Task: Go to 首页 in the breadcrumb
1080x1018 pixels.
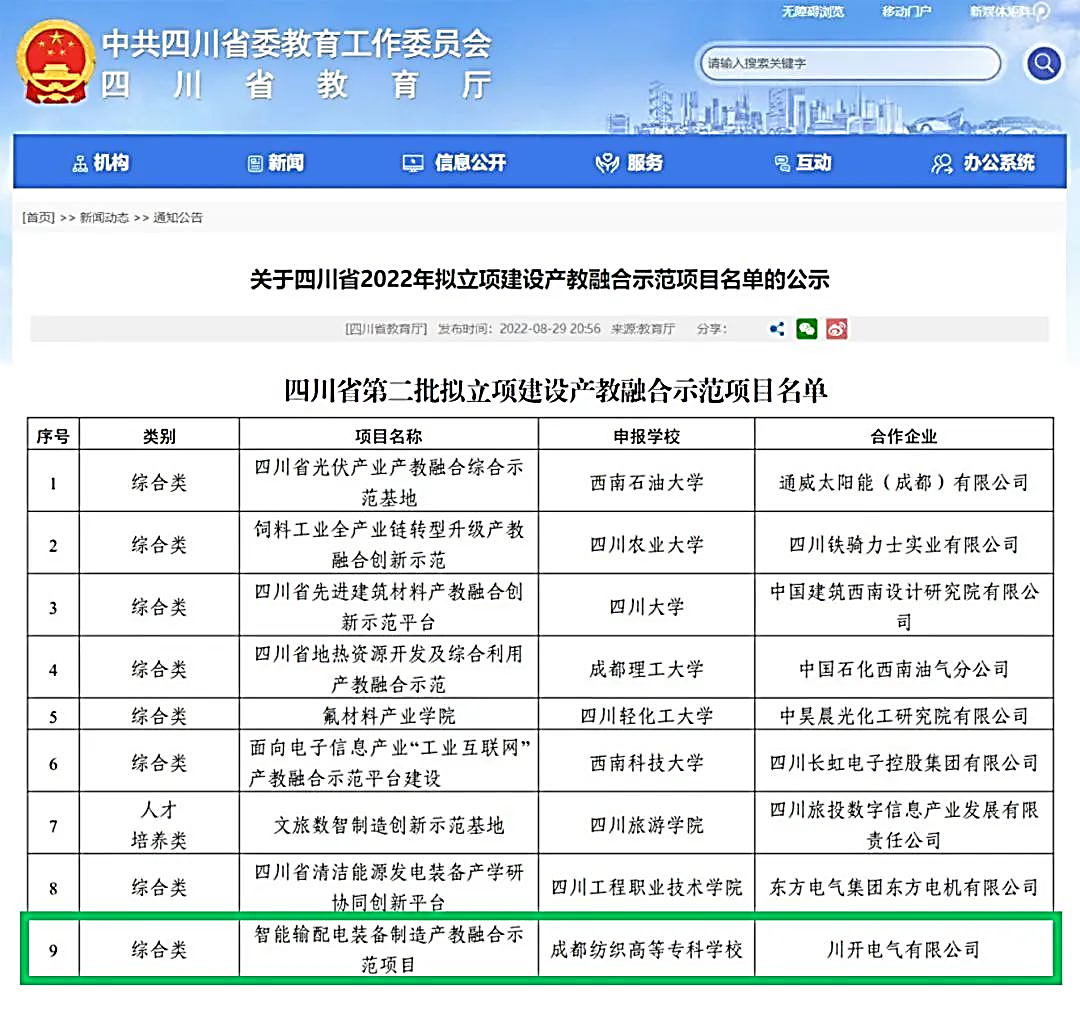Action: [39, 218]
